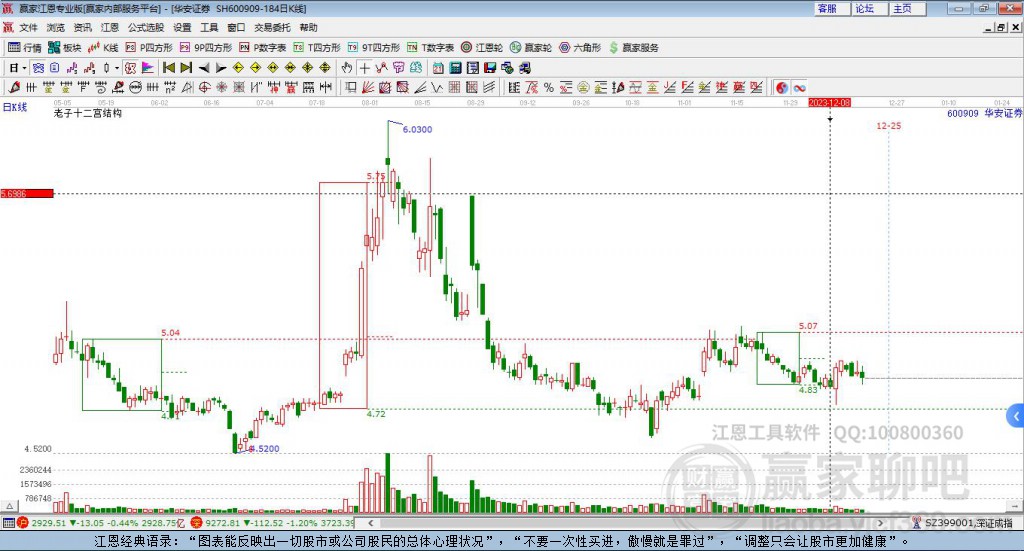1024x551 pixels.
Task: Click the 主页 homepage button
Action: tap(908, 8)
